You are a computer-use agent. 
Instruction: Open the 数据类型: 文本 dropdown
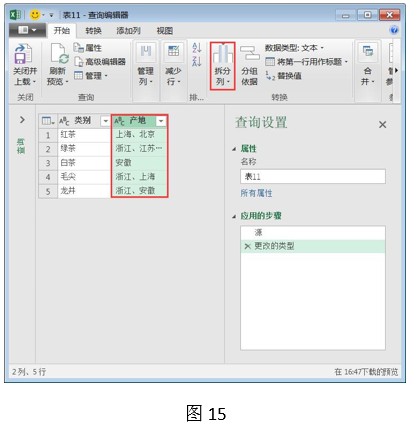294,48
